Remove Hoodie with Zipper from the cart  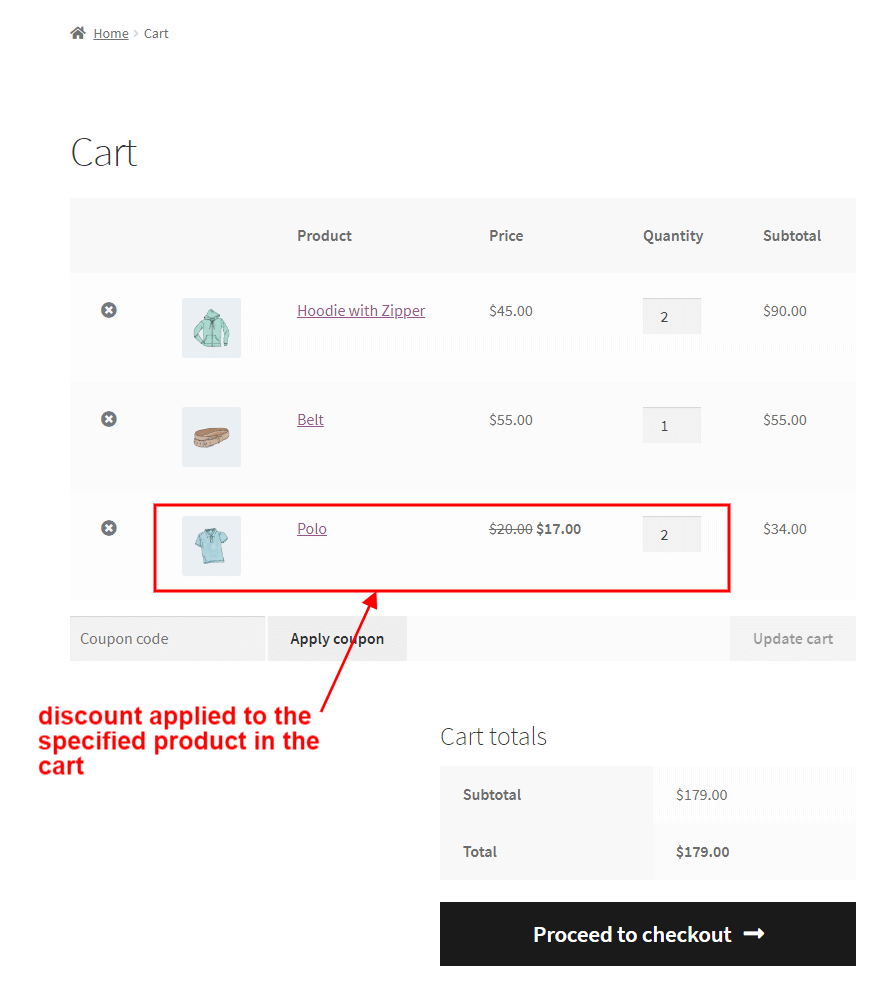click(108, 310)
